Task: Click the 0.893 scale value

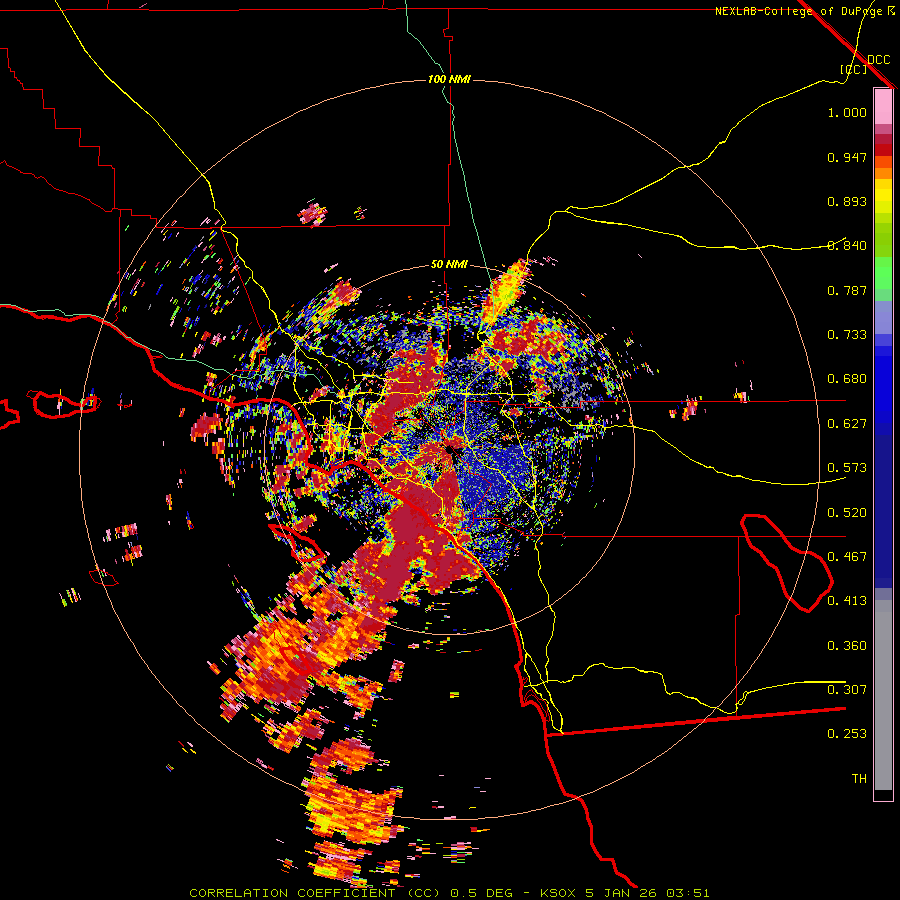Action: coord(847,201)
